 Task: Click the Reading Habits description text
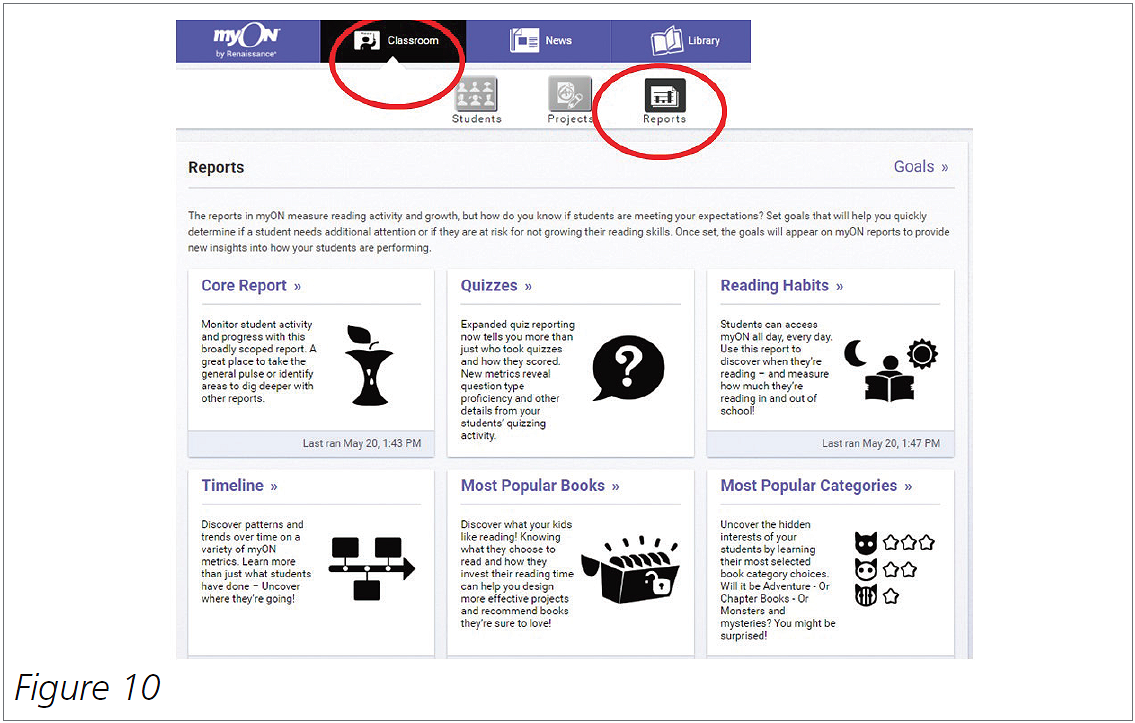click(776, 368)
